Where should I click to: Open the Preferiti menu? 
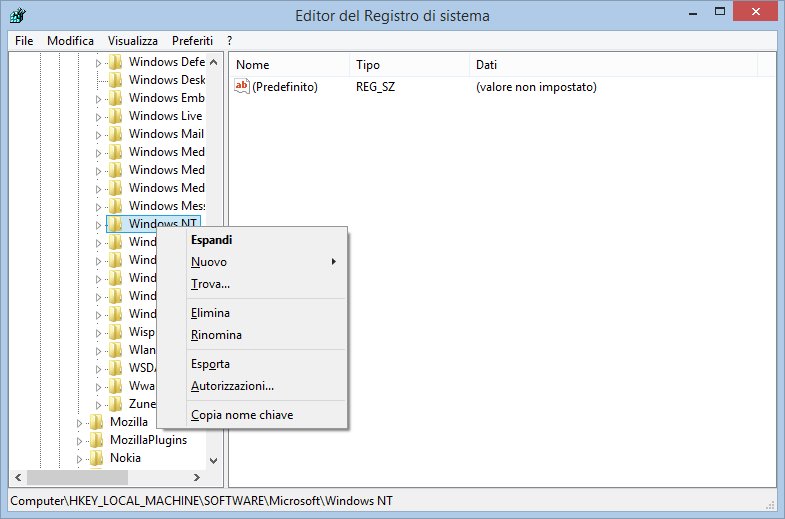192,41
